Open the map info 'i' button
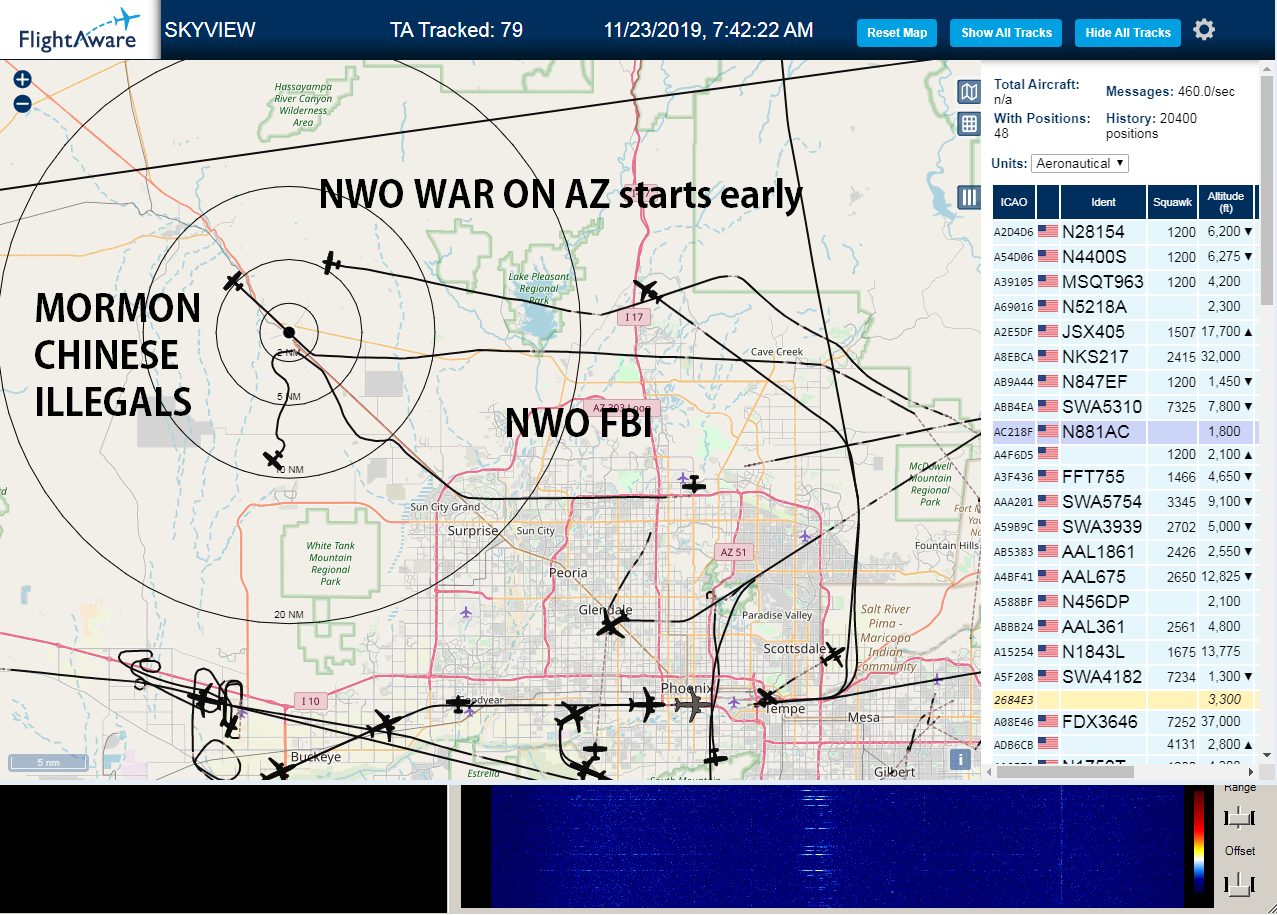Image resolution: width=1277 pixels, height=915 pixels. [960, 759]
